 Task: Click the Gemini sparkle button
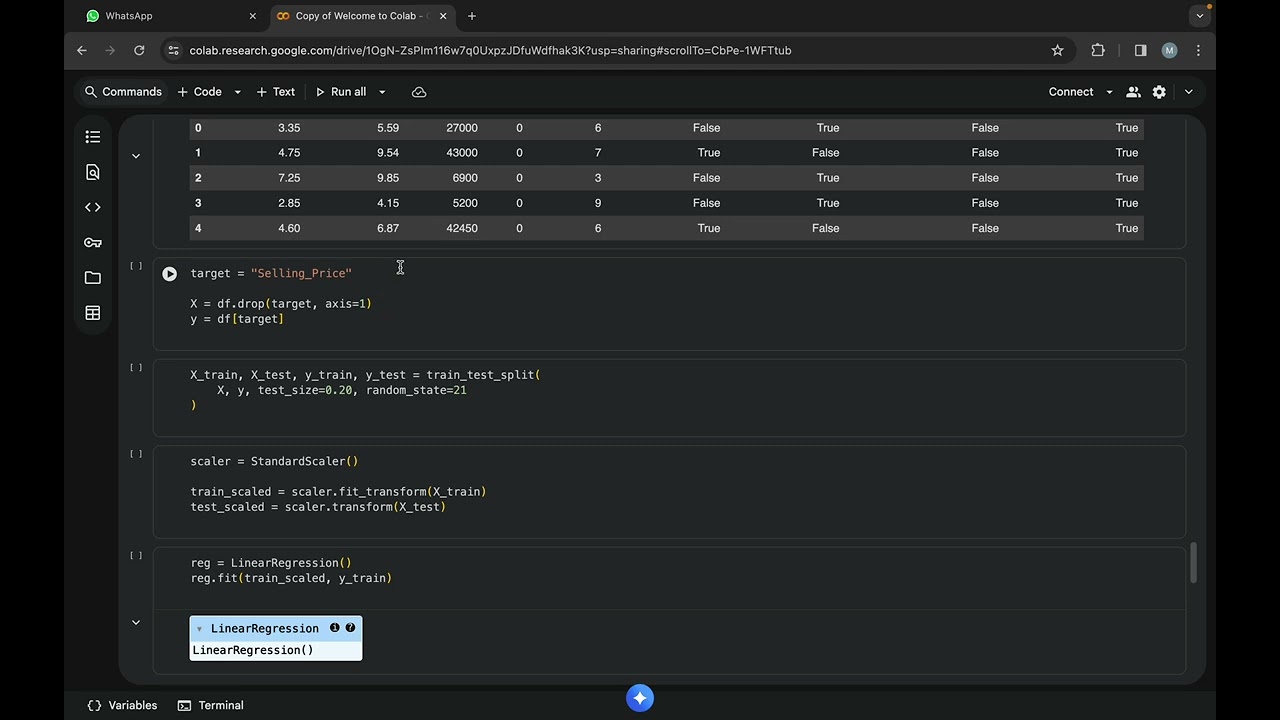tap(640, 698)
